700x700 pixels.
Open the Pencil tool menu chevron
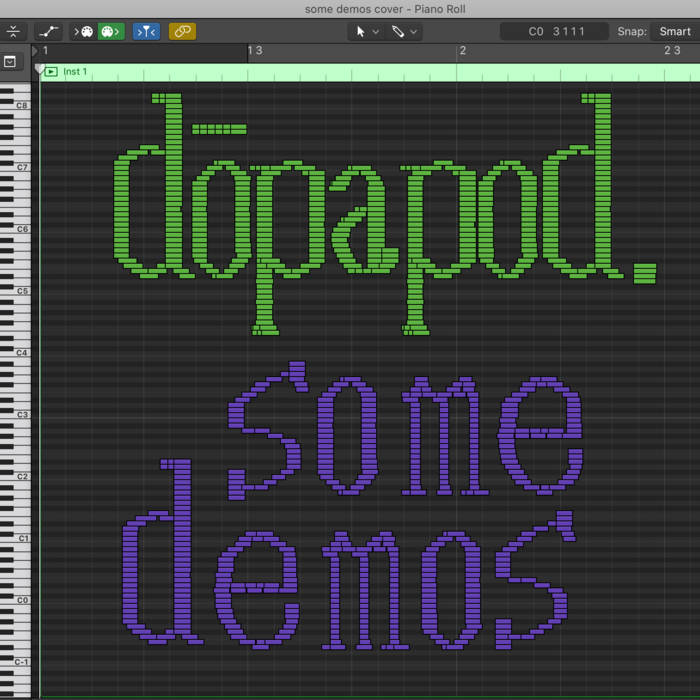(x=413, y=32)
